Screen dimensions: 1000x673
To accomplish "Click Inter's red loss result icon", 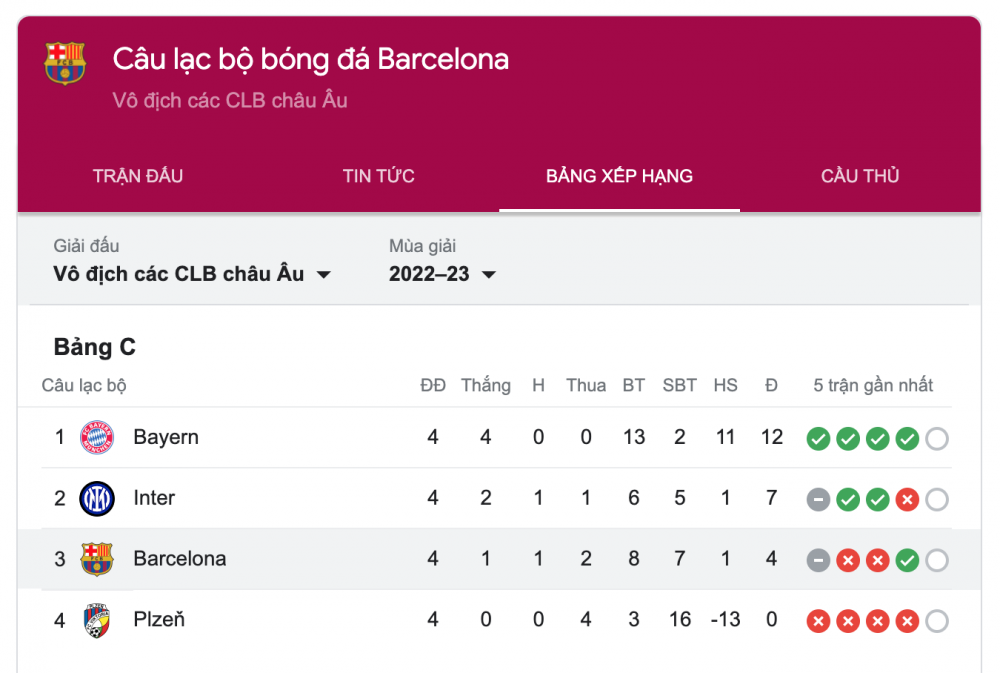I will 907,500.
